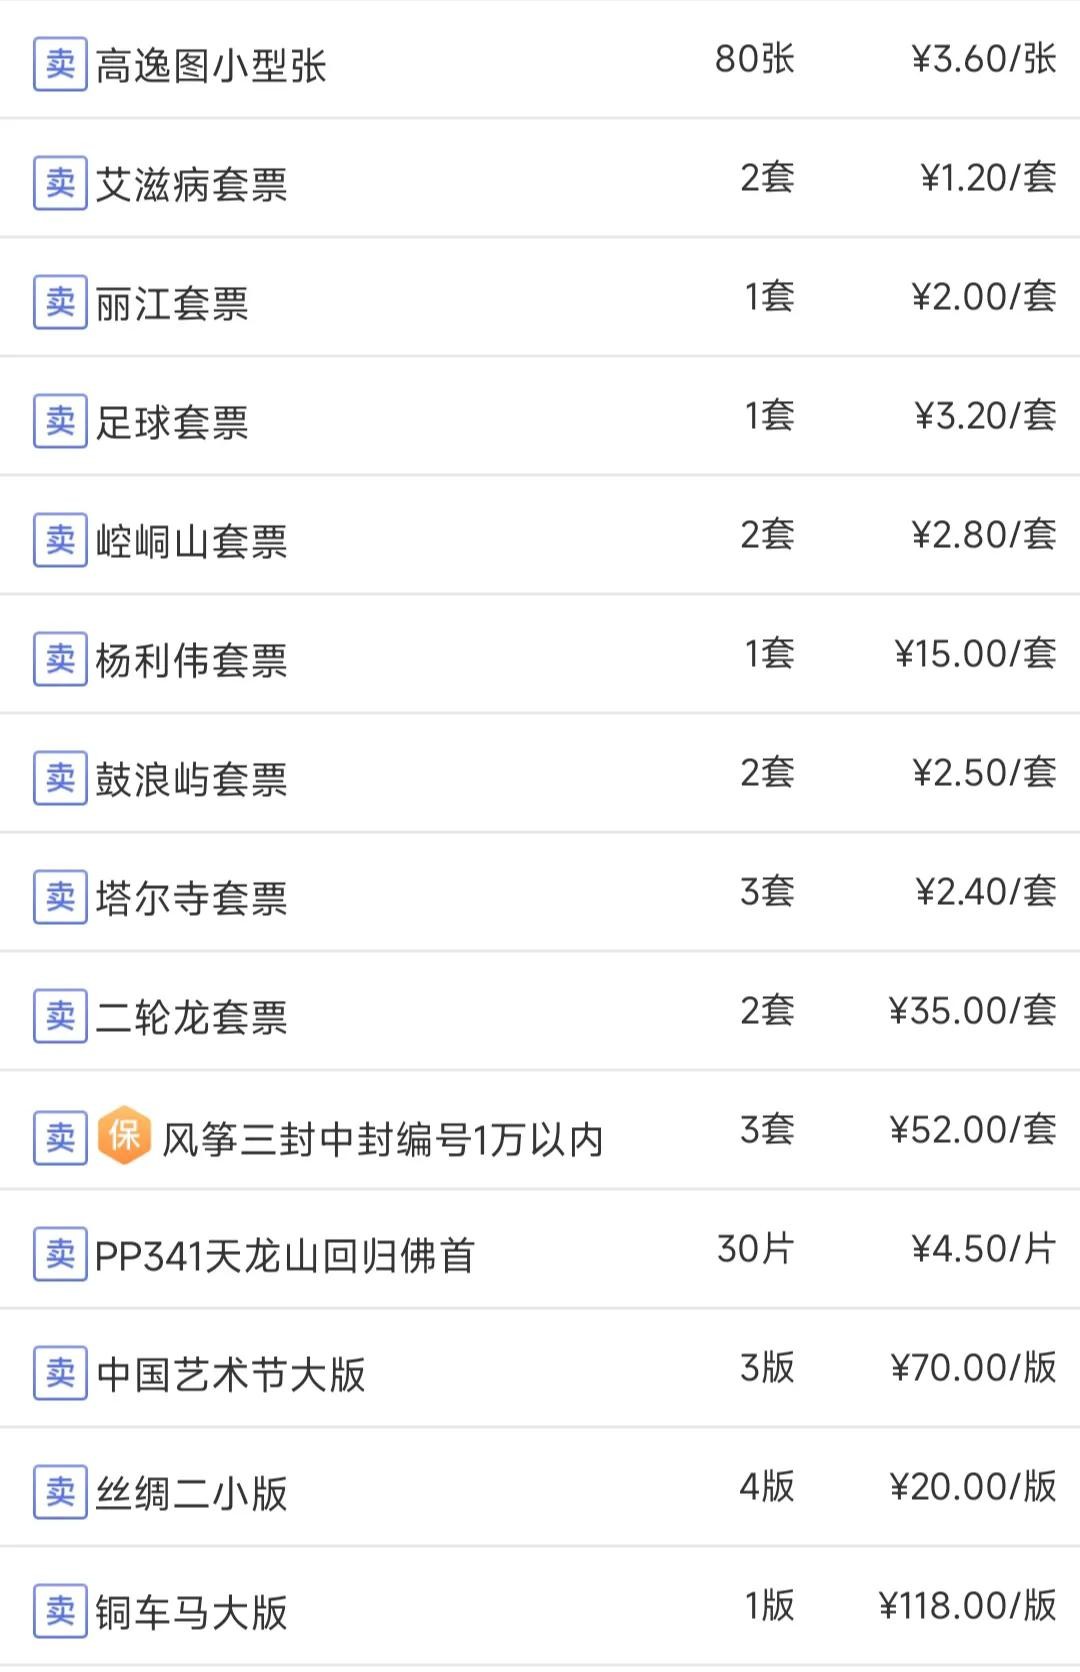Screen dimensions: 1080x1672
Task: Select the 中国艺术节大版 entry
Action: tap(231, 1374)
